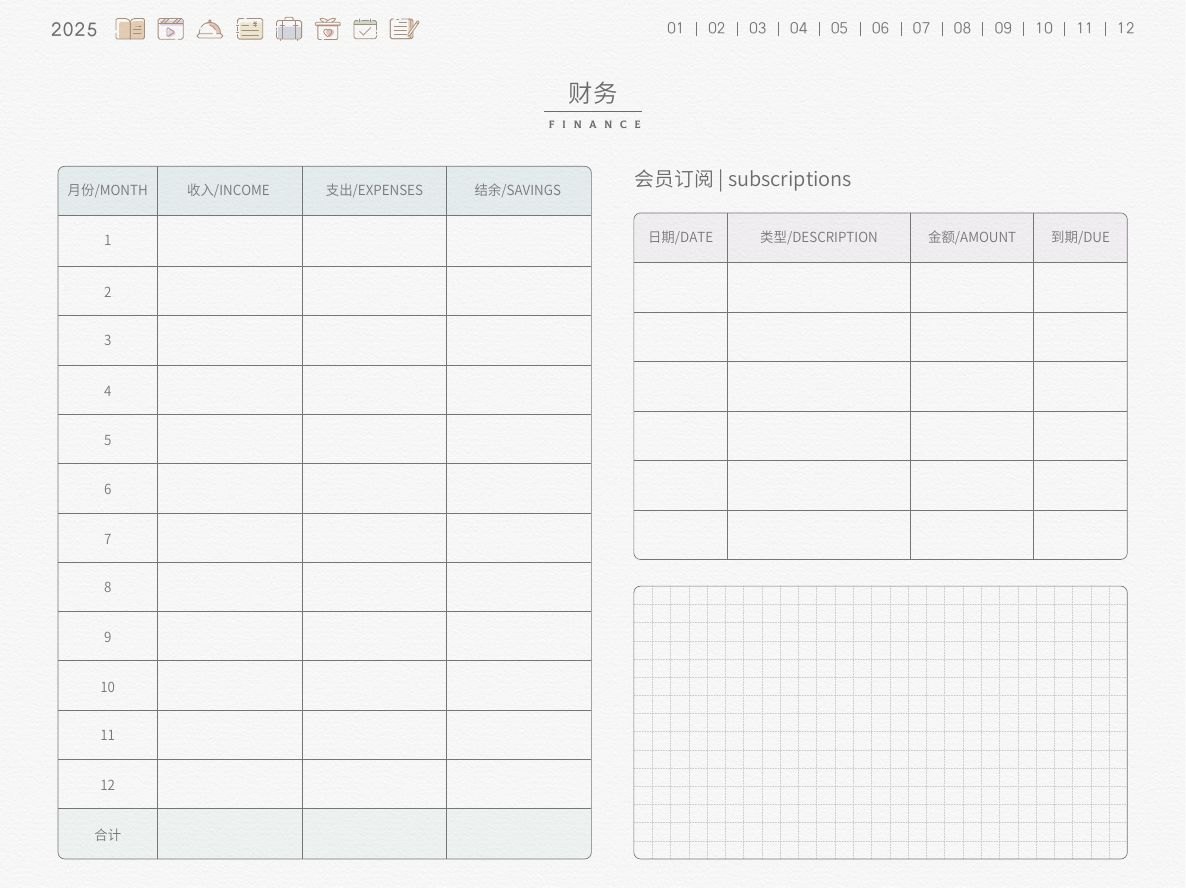Jump to month tab 02
This screenshot has width=1186, height=888.
(716, 29)
